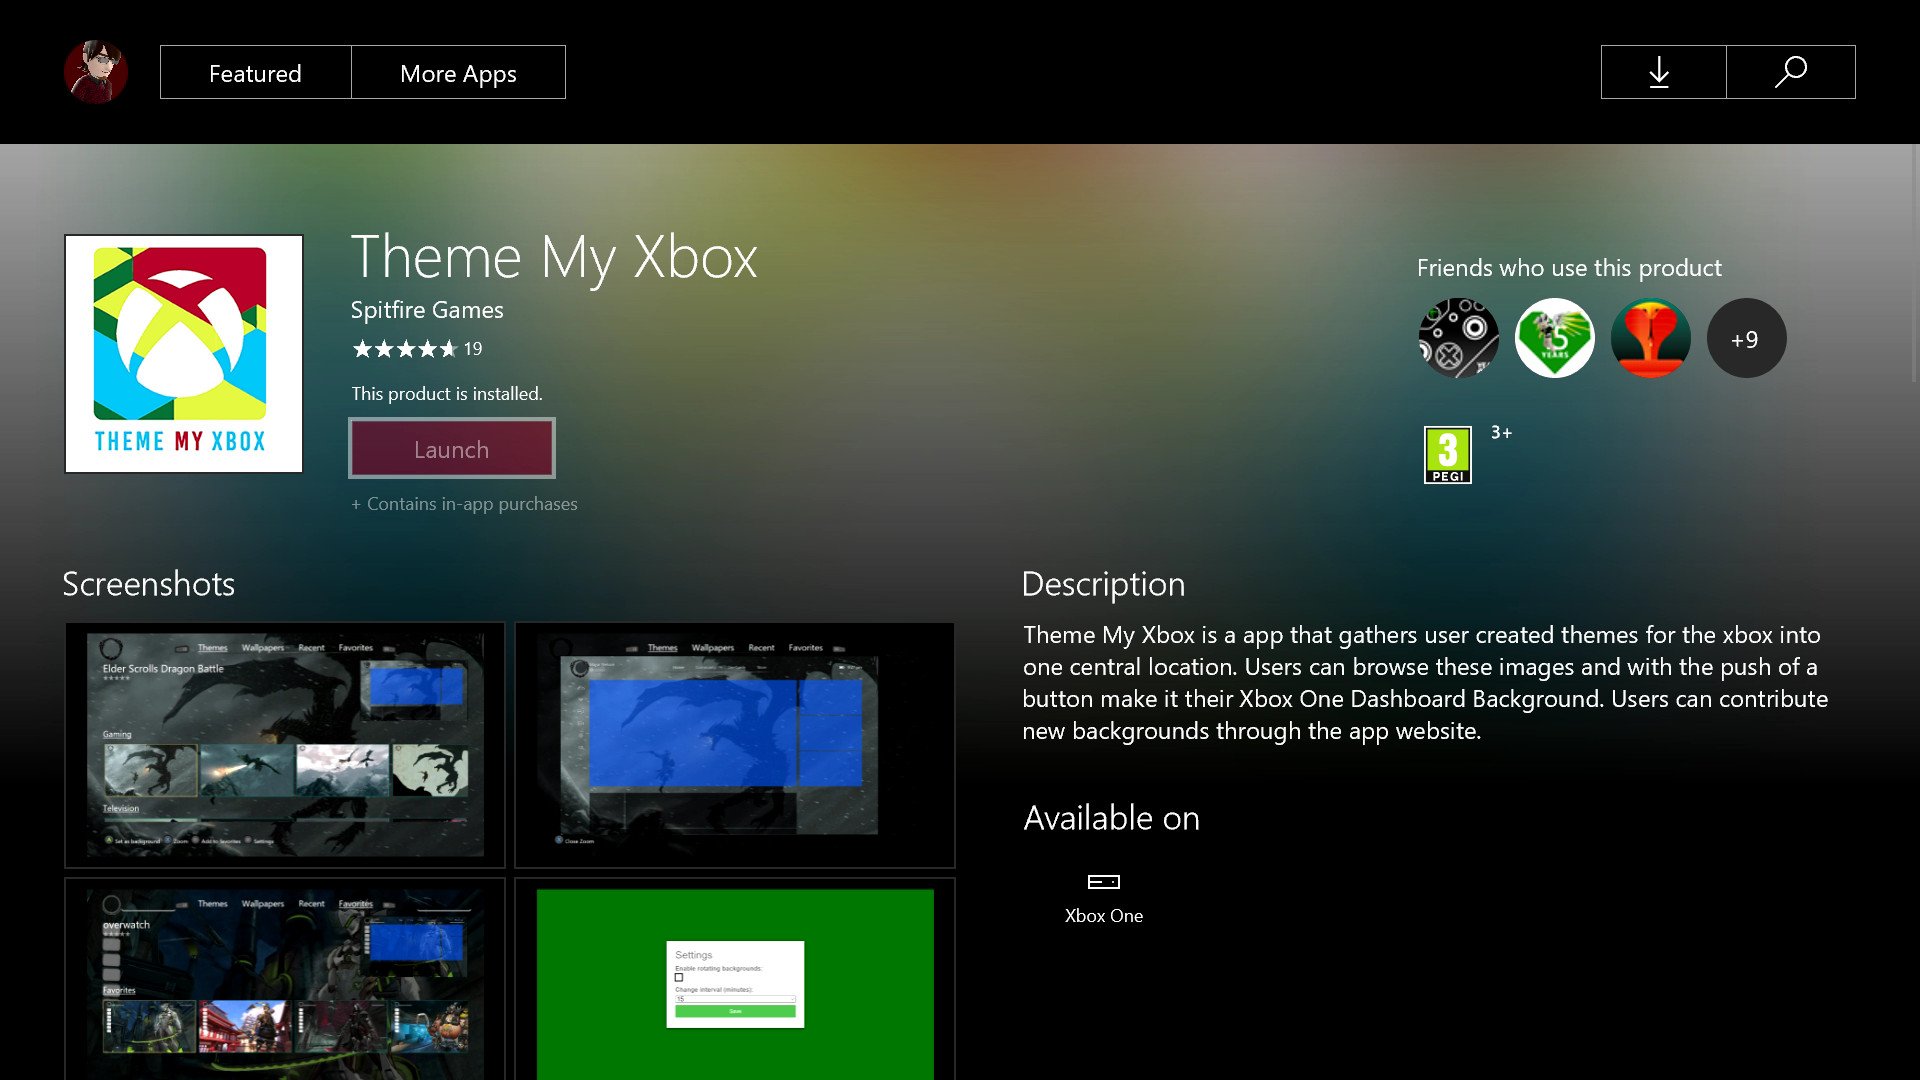
Task: Click the vertical scrollbar at right edge
Action: pos(1915,262)
